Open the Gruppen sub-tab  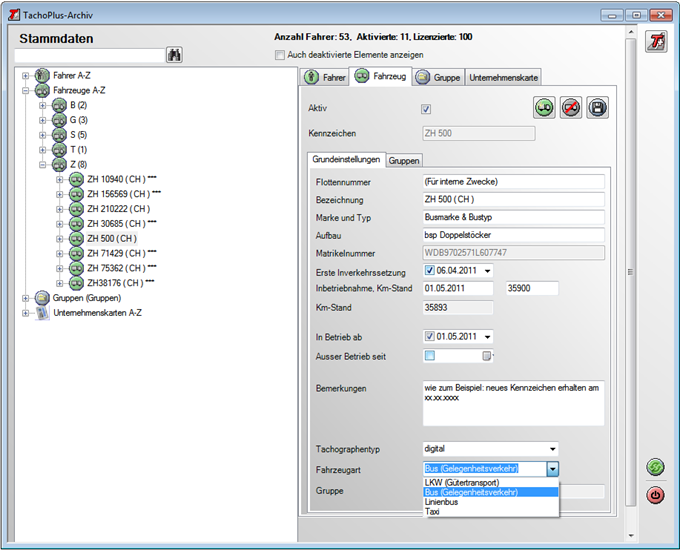(404, 160)
